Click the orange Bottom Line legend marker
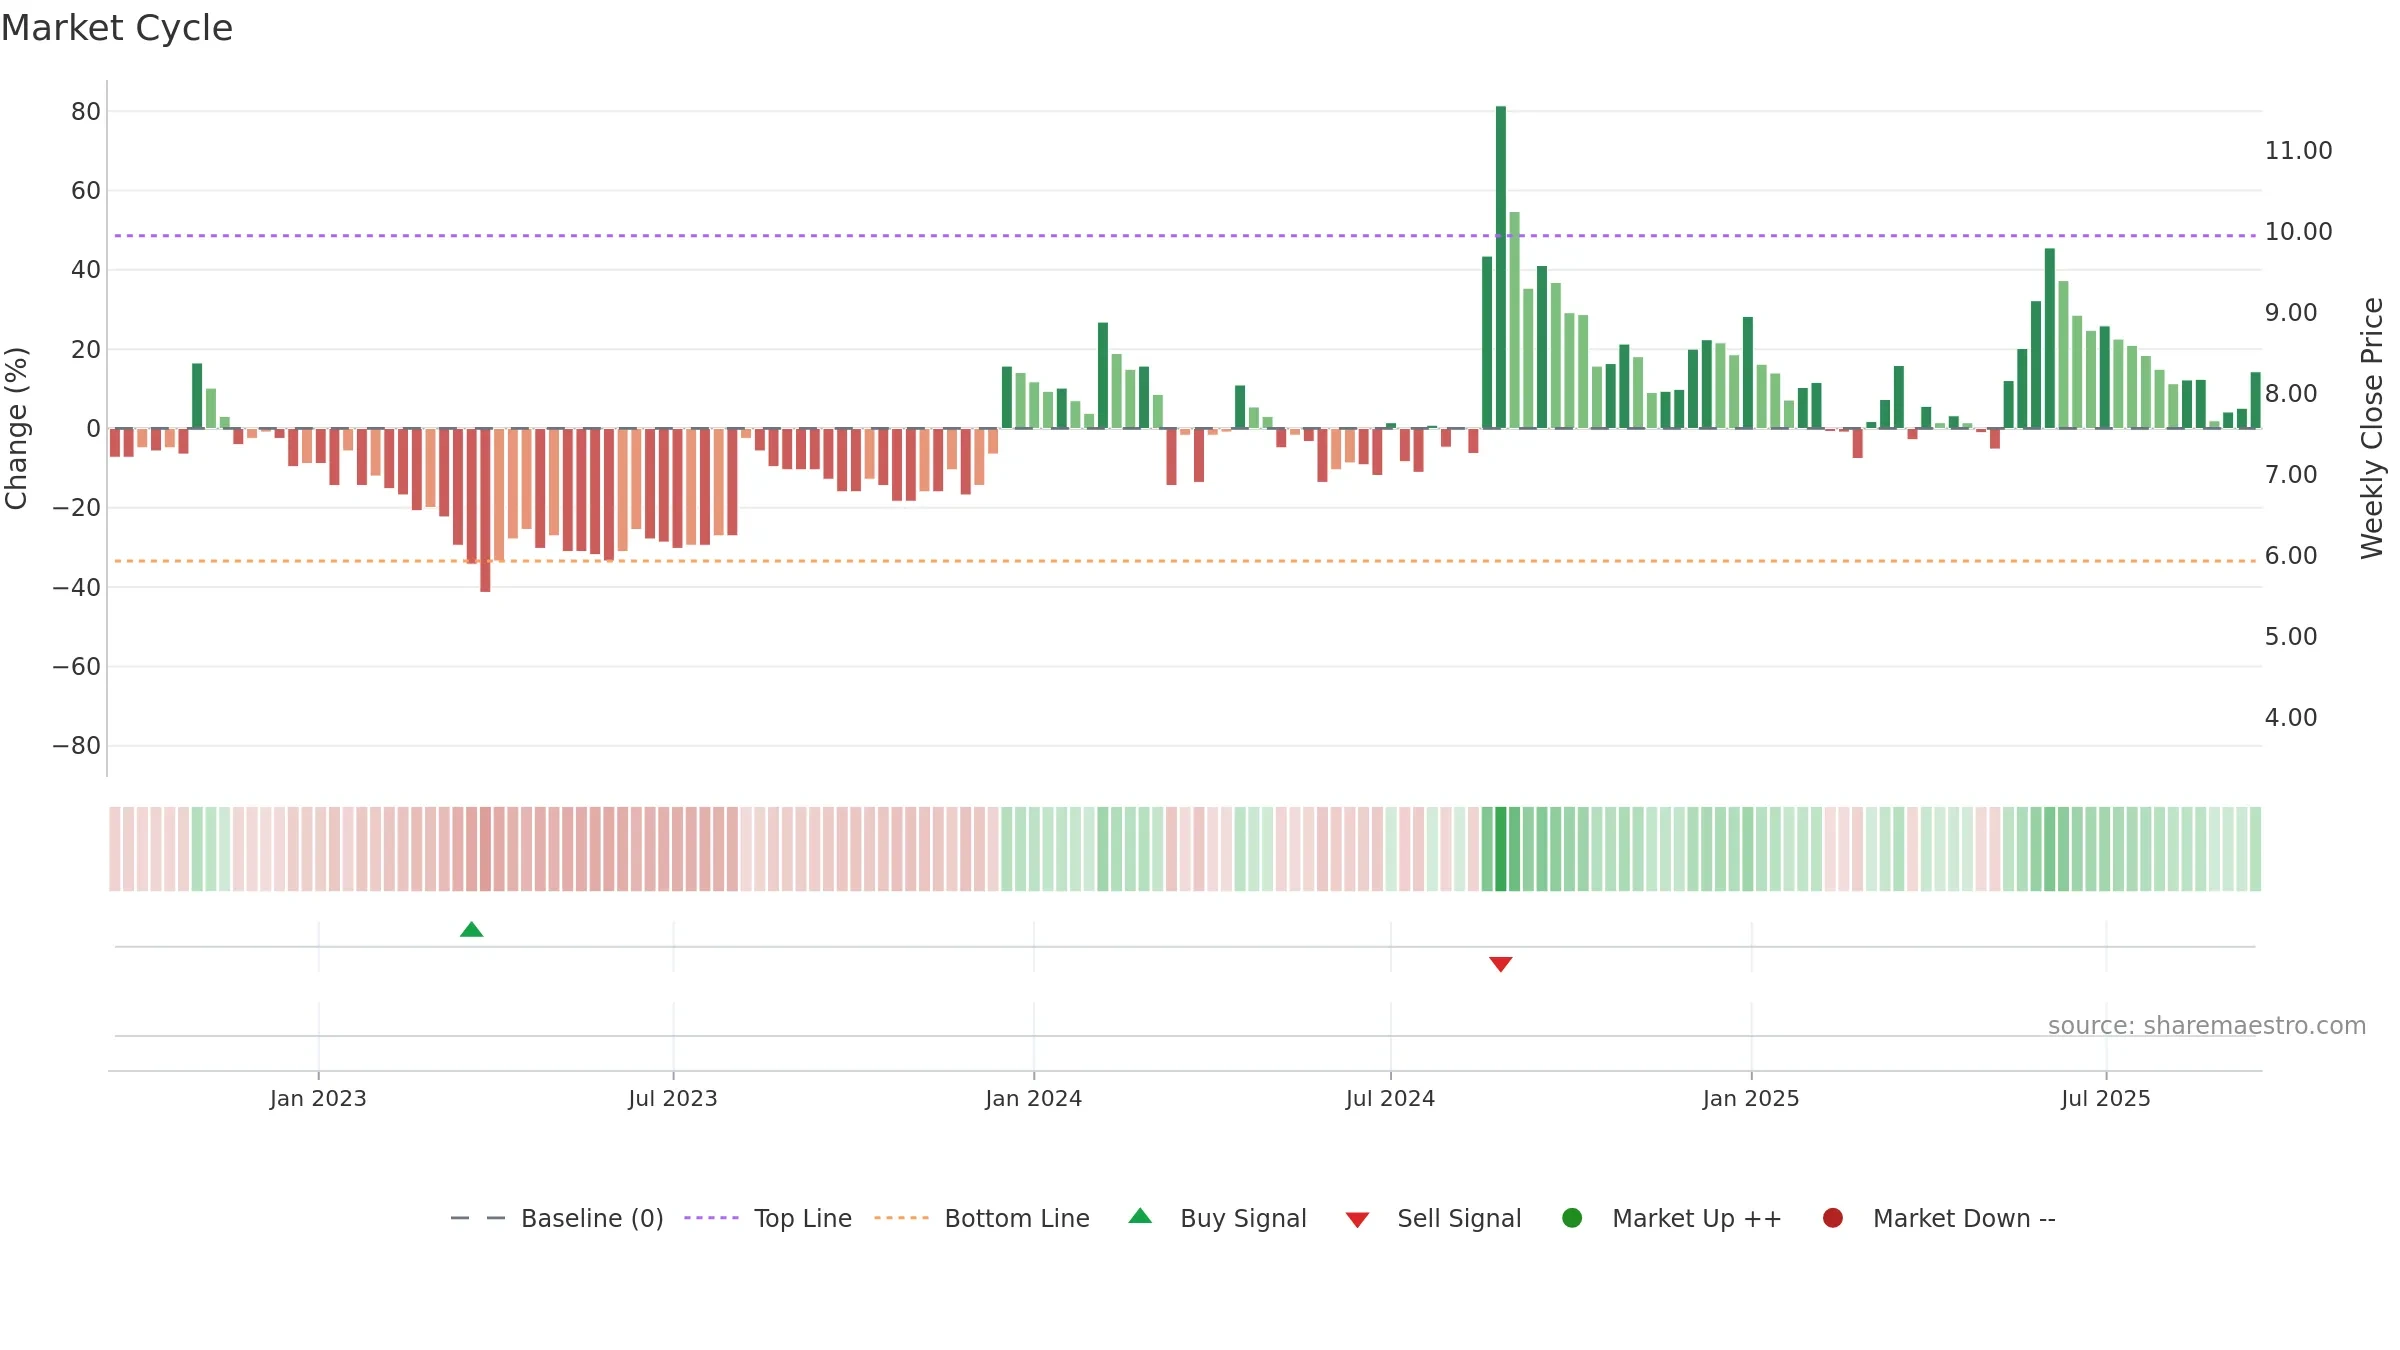 point(901,1218)
